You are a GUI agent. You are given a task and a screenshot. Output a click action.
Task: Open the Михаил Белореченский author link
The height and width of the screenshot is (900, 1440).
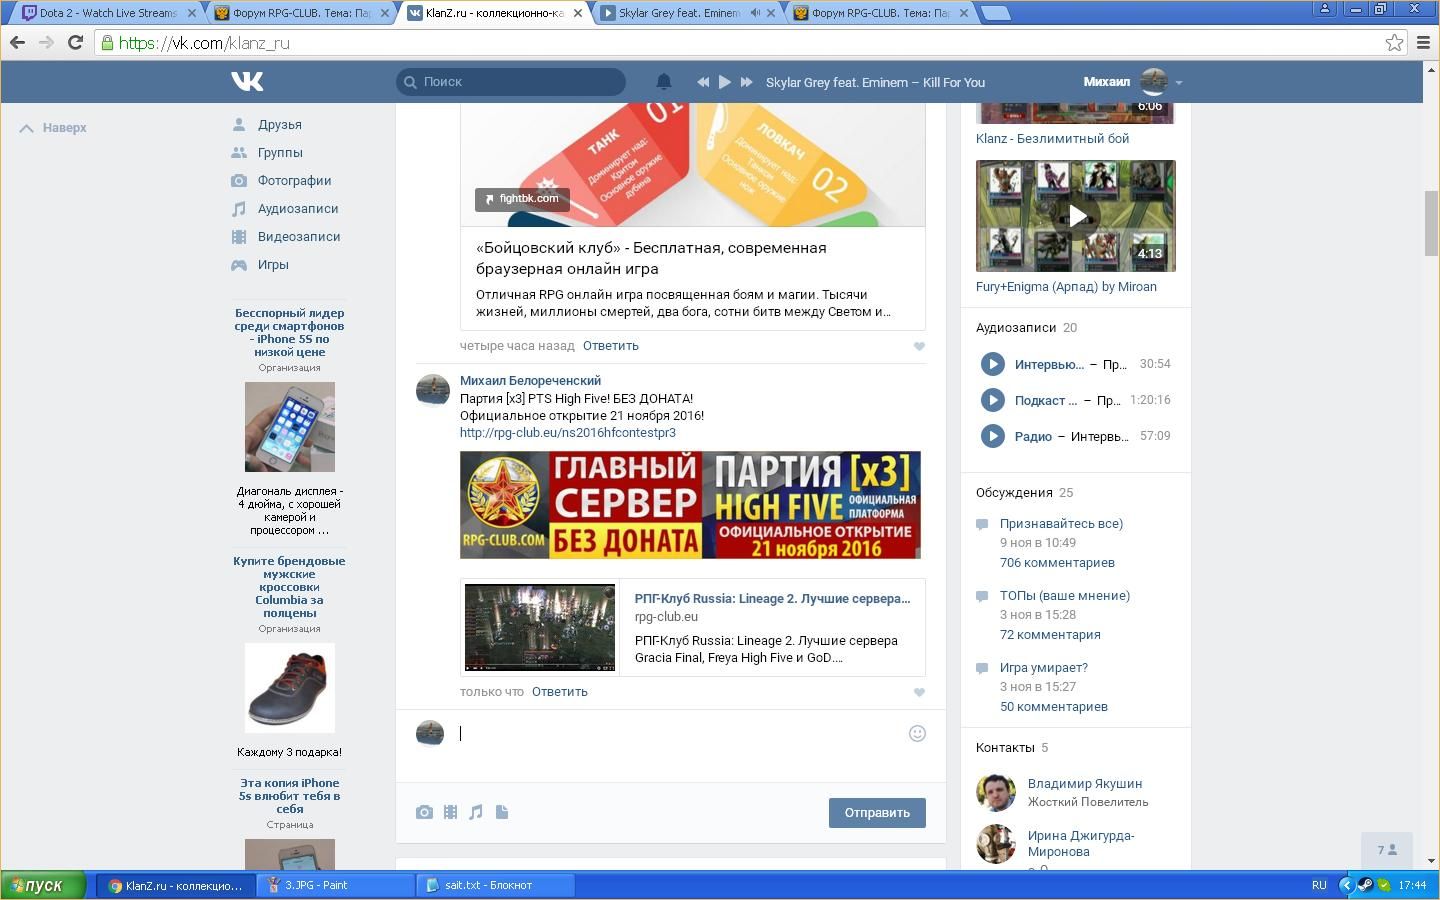(x=530, y=381)
